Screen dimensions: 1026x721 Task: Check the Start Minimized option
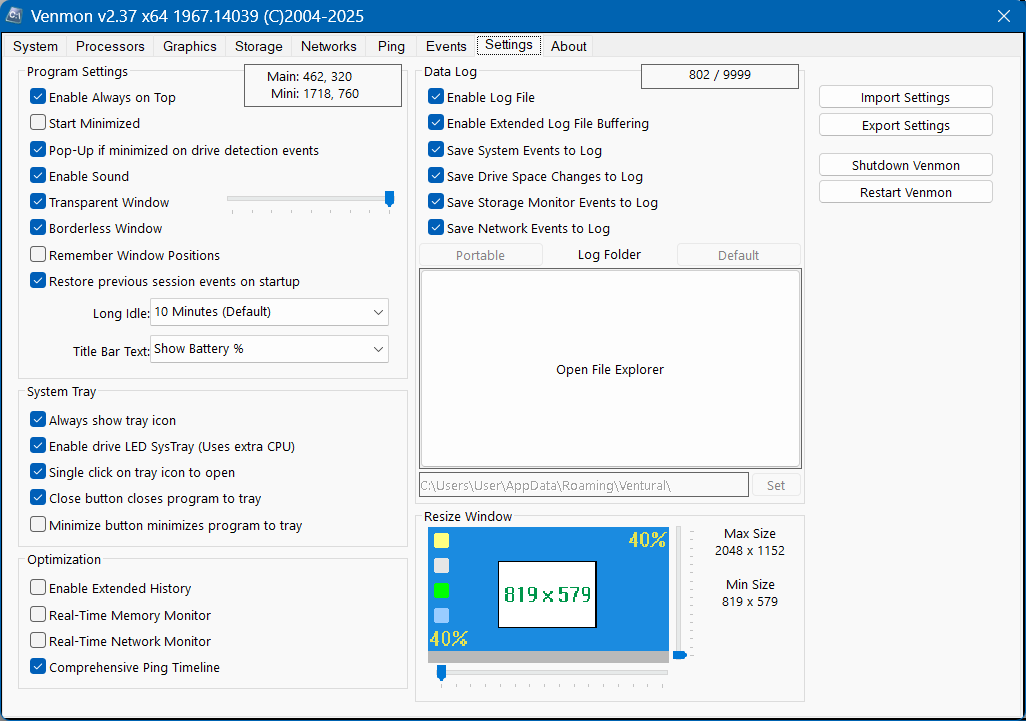[x=38, y=123]
